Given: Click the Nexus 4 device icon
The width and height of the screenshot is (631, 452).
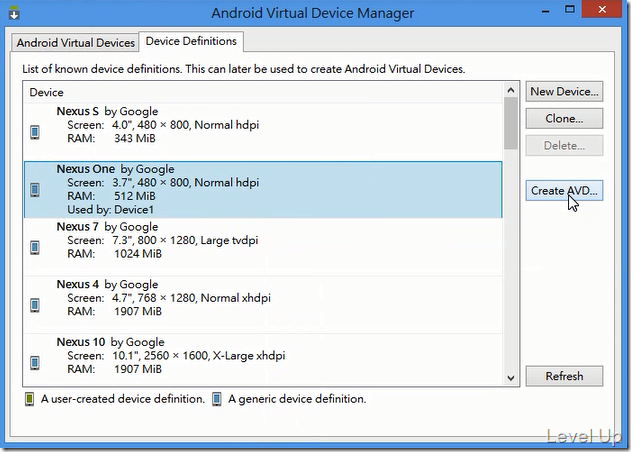Looking at the screenshot, I should tap(35, 305).
